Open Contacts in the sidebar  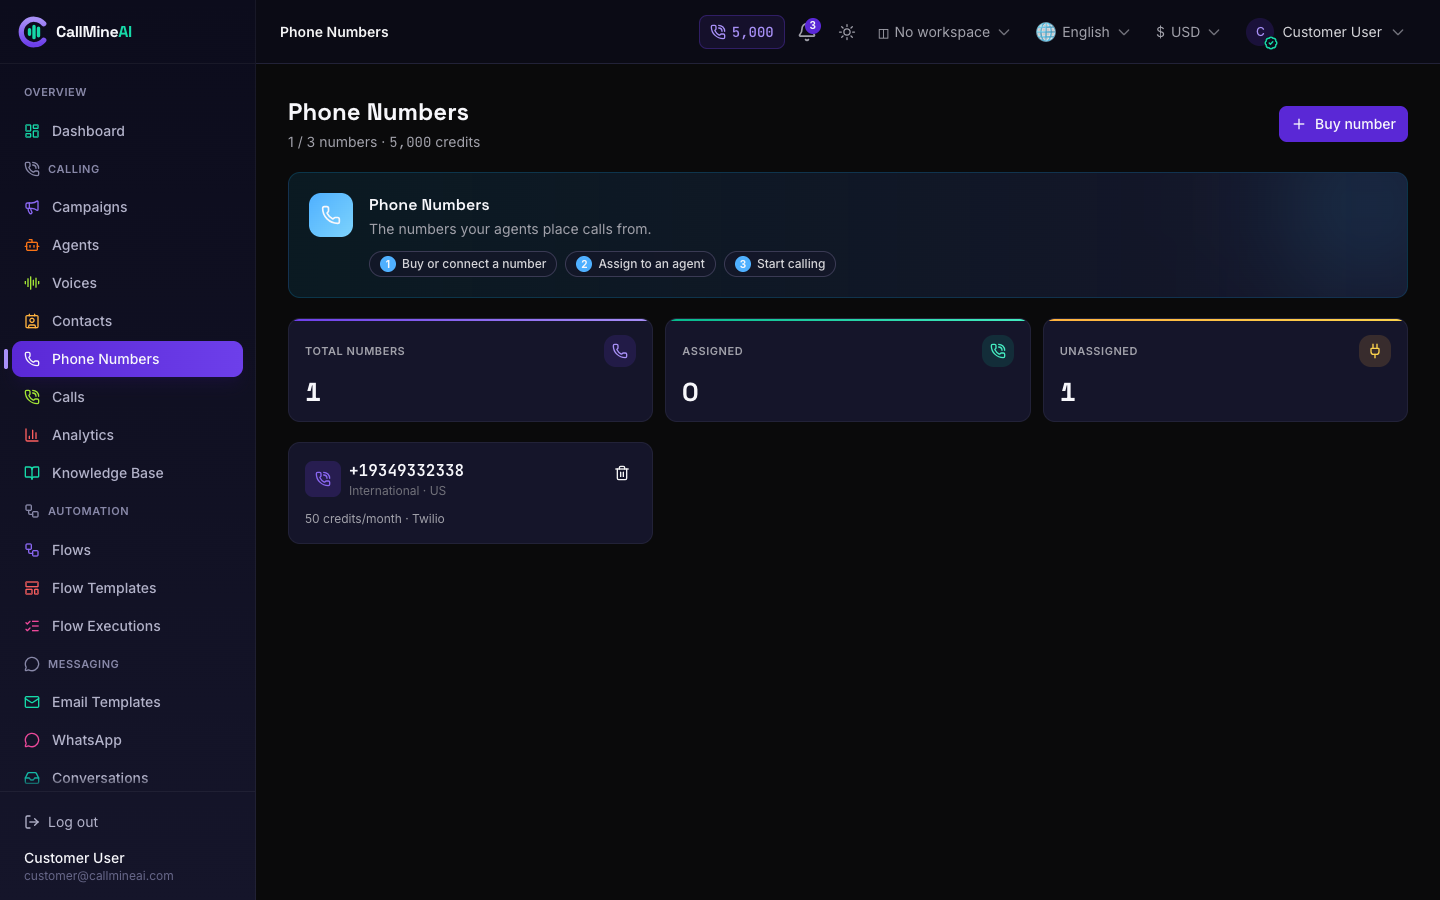pyautogui.click(x=127, y=321)
